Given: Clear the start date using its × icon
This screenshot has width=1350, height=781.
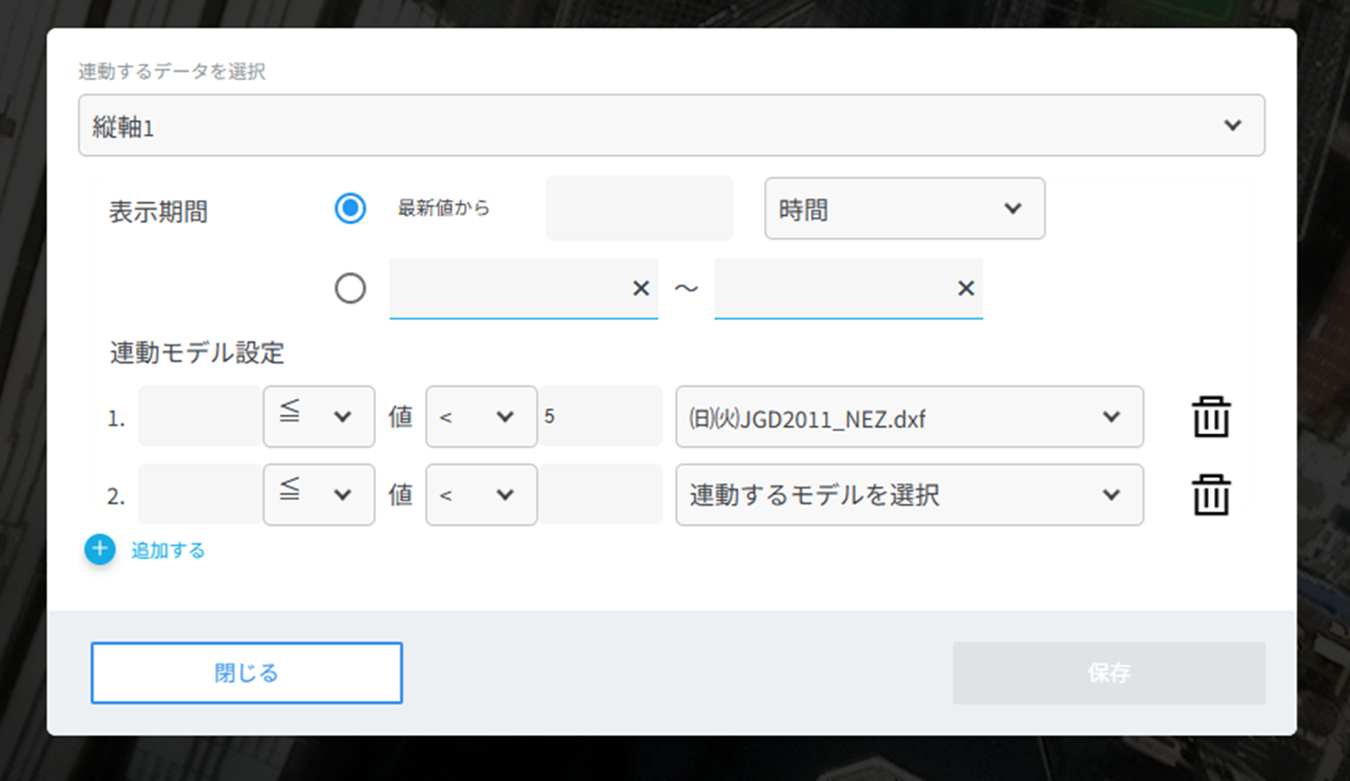Looking at the screenshot, I should tap(641, 288).
